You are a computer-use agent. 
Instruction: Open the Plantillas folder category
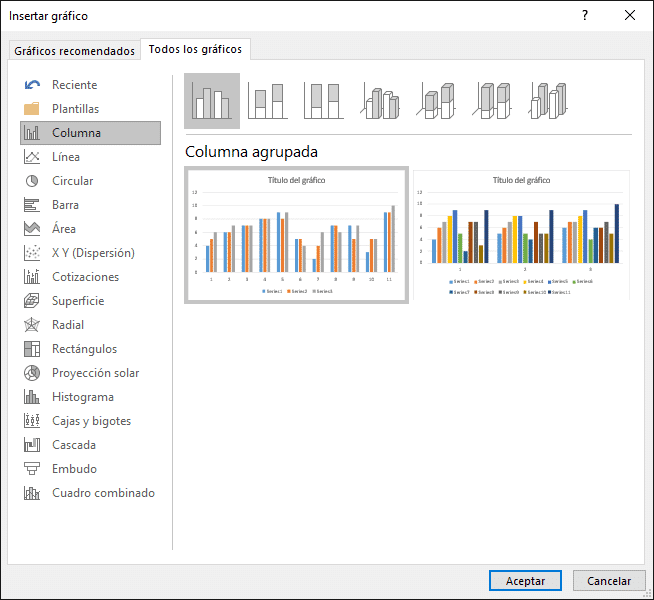(76, 109)
